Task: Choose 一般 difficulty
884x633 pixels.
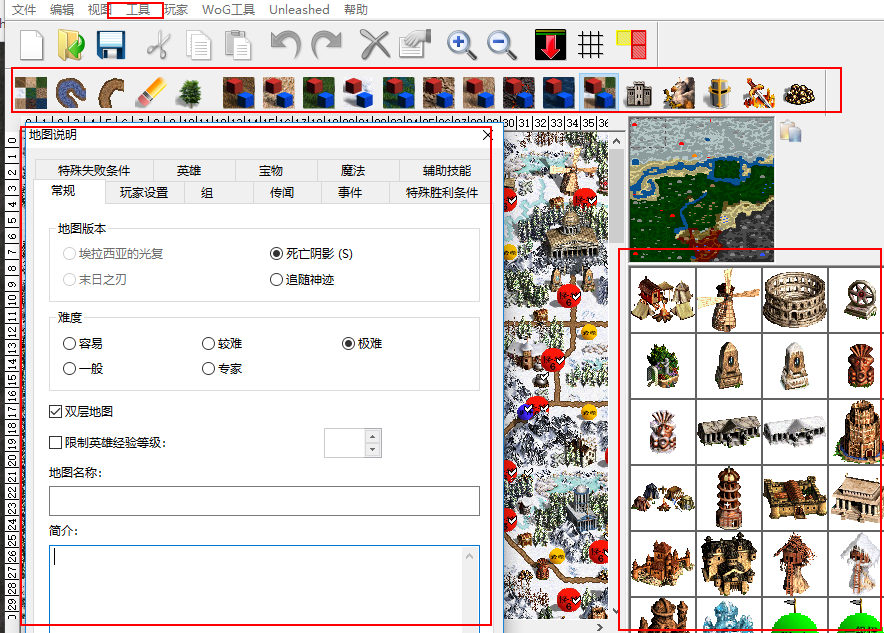Action: 83,369
